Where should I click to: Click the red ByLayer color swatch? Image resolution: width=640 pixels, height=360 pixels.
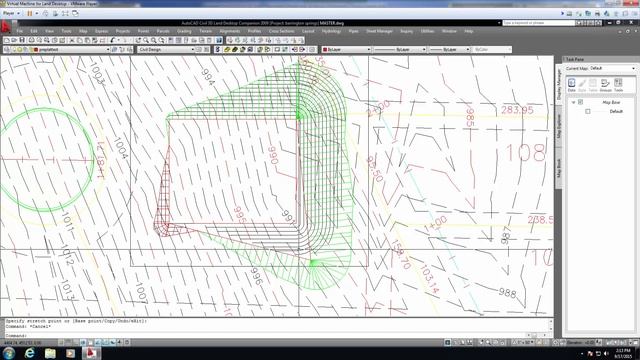[x=325, y=49]
